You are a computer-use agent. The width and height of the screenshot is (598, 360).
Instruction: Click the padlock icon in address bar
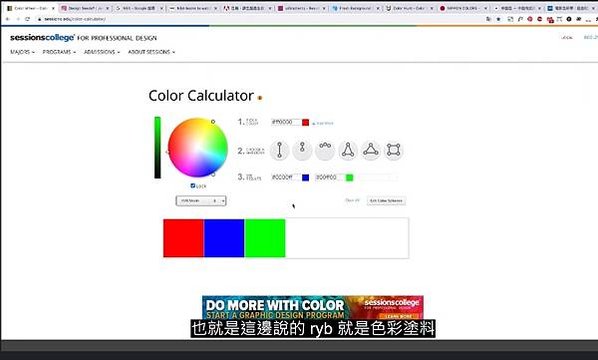(39, 19)
